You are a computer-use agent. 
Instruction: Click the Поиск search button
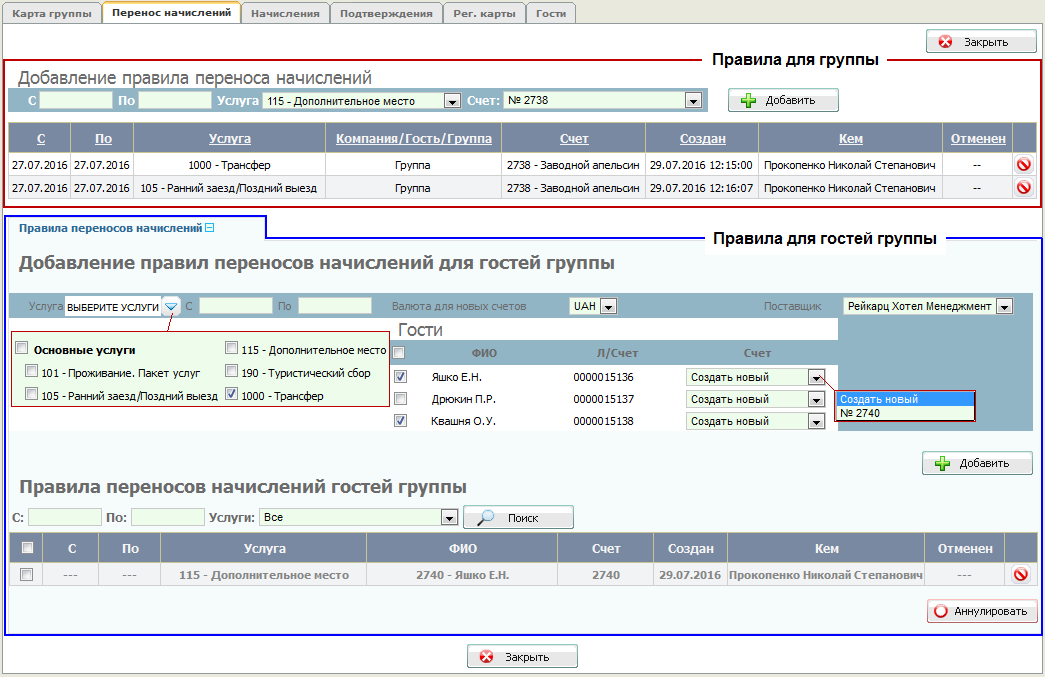[518, 517]
